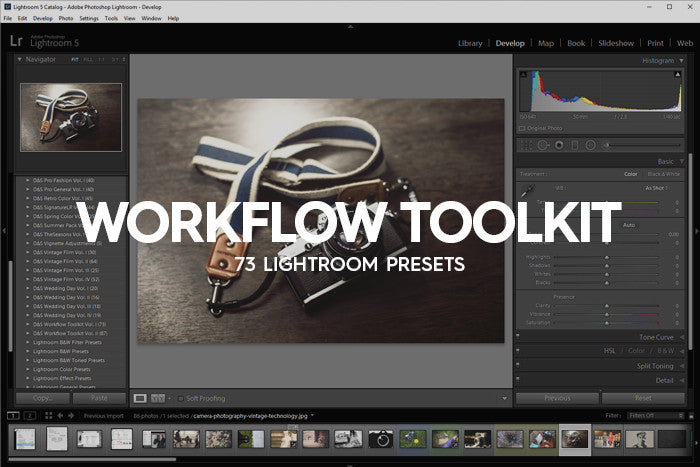700x467 pixels.
Task: Open the Settings menu
Action: click(89, 18)
